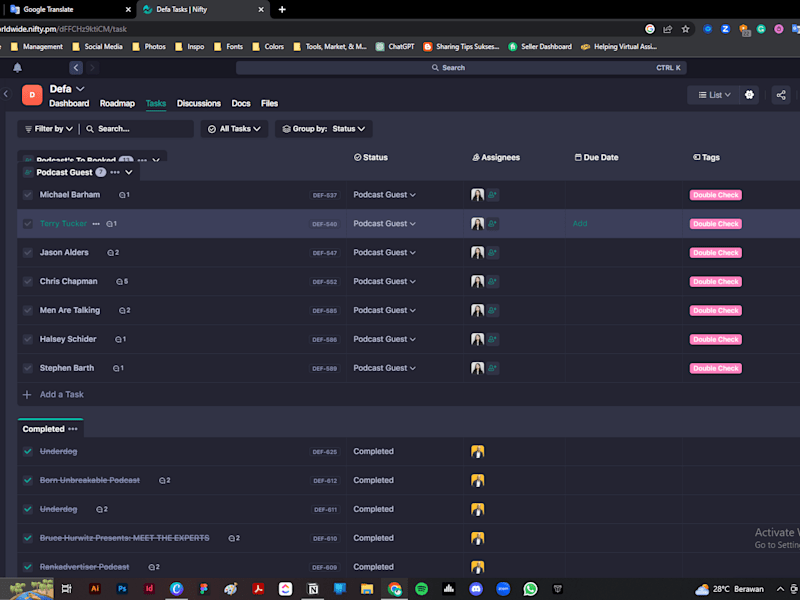Screen dimensions: 800x600
Task: Click the Defa project avatar icon
Action: pyautogui.click(x=32, y=95)
